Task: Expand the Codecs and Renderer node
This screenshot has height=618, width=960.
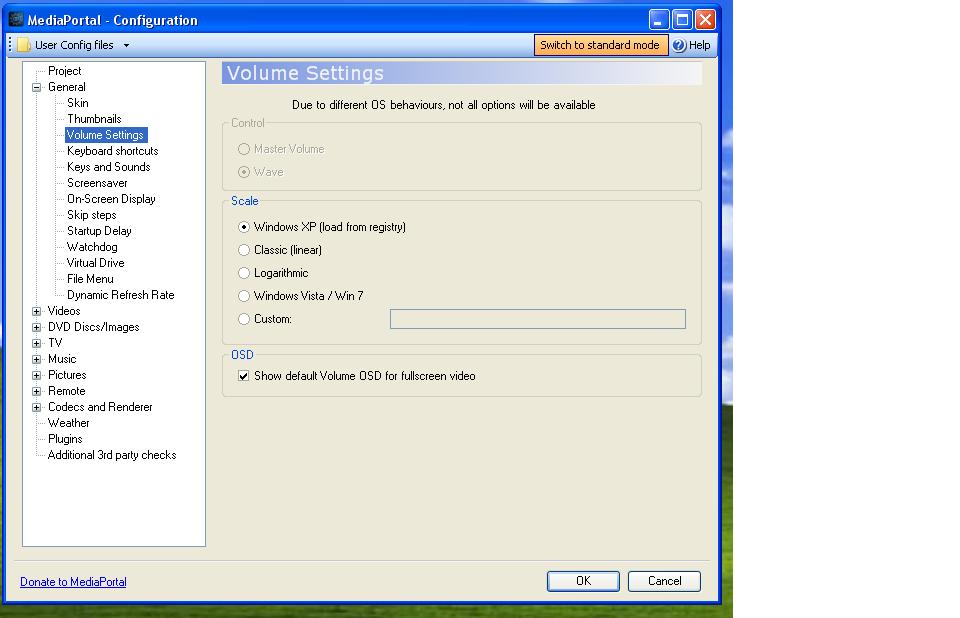Action: (x=37, y=407)
